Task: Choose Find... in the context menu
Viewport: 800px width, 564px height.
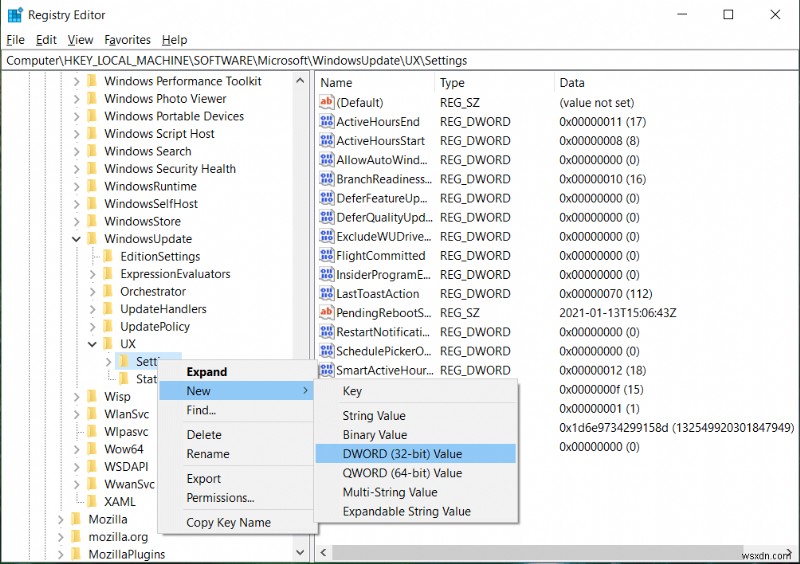Action: pos(236,410)
